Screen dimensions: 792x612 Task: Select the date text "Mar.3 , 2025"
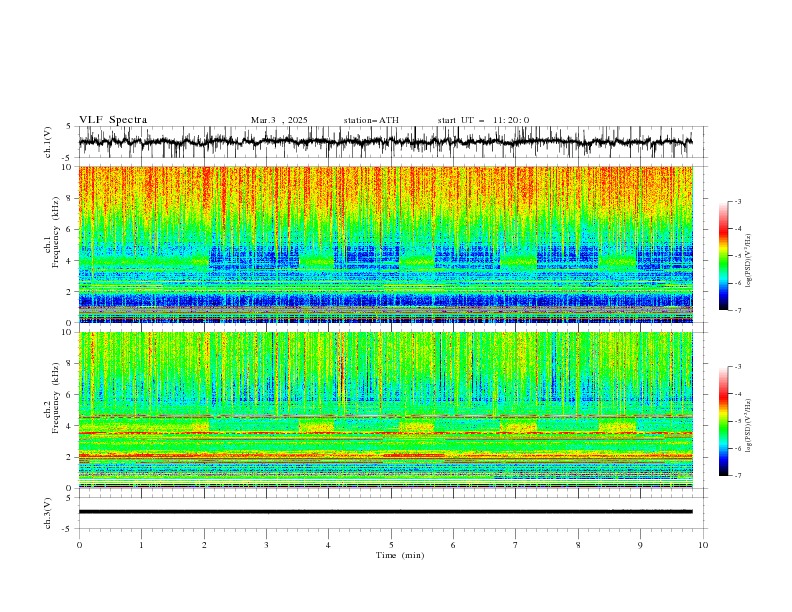(x=279, y=120)
